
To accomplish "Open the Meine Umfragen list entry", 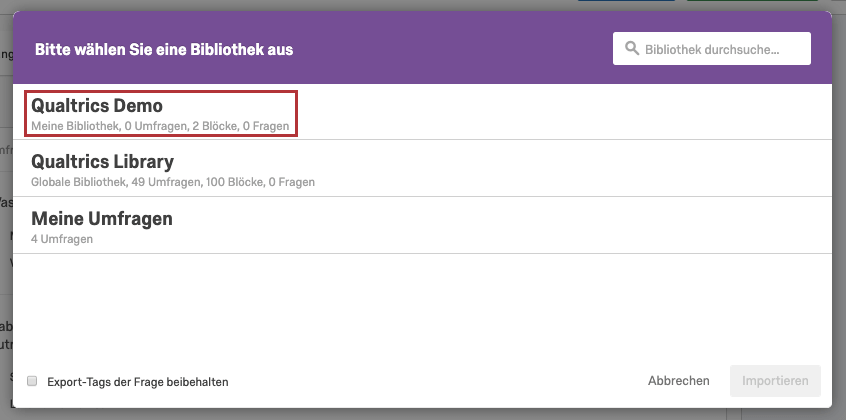I will click(x=422, y=225).
